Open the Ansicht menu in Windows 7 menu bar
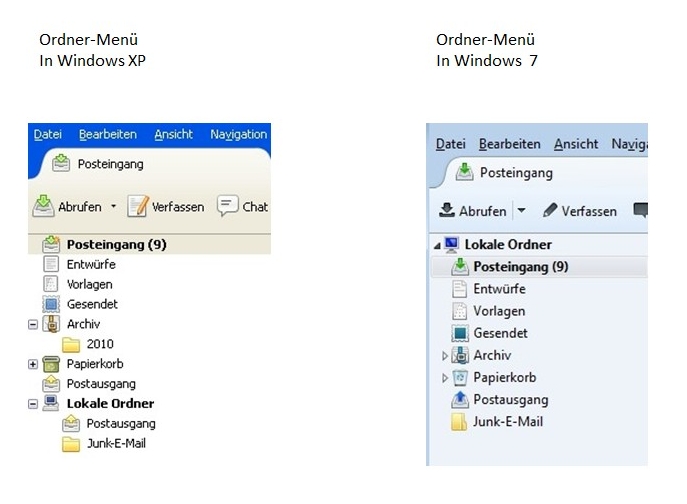The height and width of the screenshot is (504, 687). pyautogui.click(x=576, y=144)
